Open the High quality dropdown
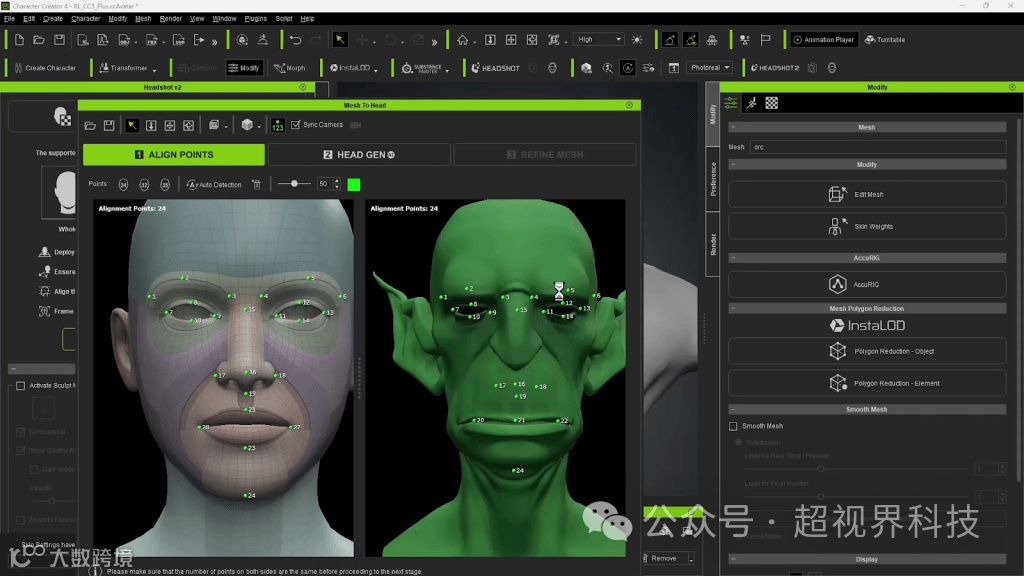Viewport: 1024px width, 576px height. click(599, 40)
